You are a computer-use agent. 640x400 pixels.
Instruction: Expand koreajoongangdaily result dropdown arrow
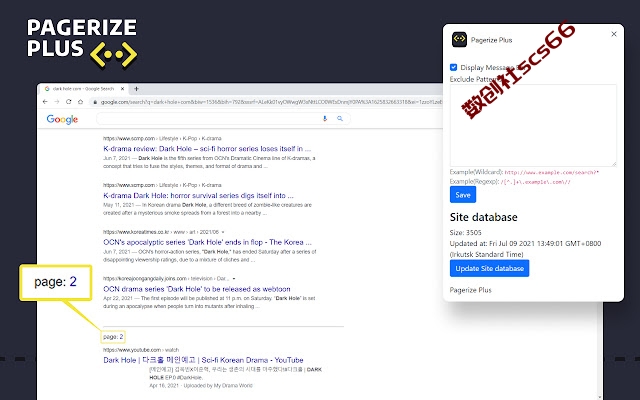(234, 278)
